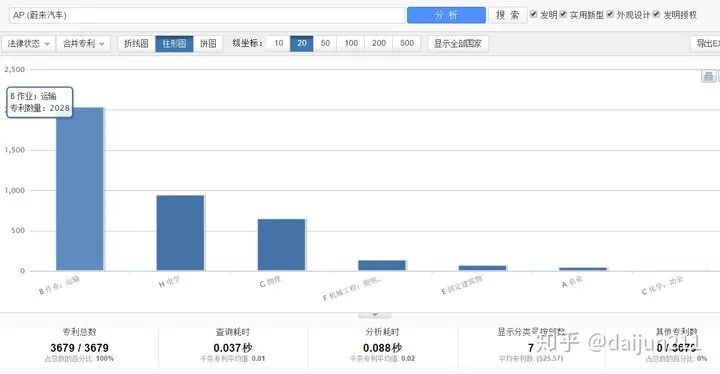Click the print chart icon
Image resolution: width=720 pixels, height=374 pixels.
tap(709, 76)
